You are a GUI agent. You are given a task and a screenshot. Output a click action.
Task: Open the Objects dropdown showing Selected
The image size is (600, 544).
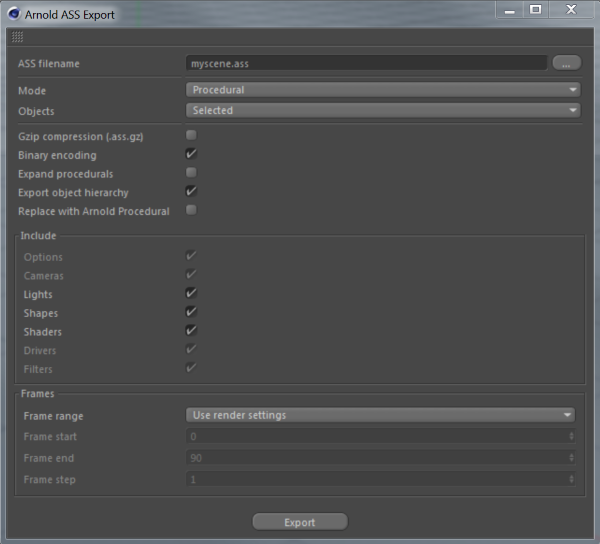pyautogui.click(x=383, y=111)
